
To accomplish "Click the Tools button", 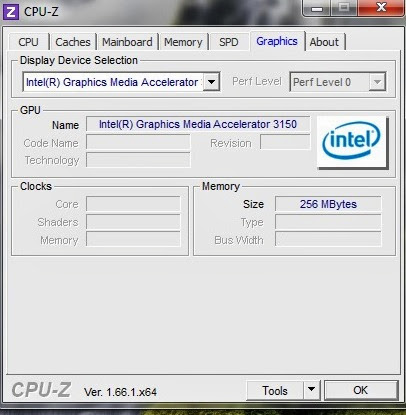I will (275, 390).
